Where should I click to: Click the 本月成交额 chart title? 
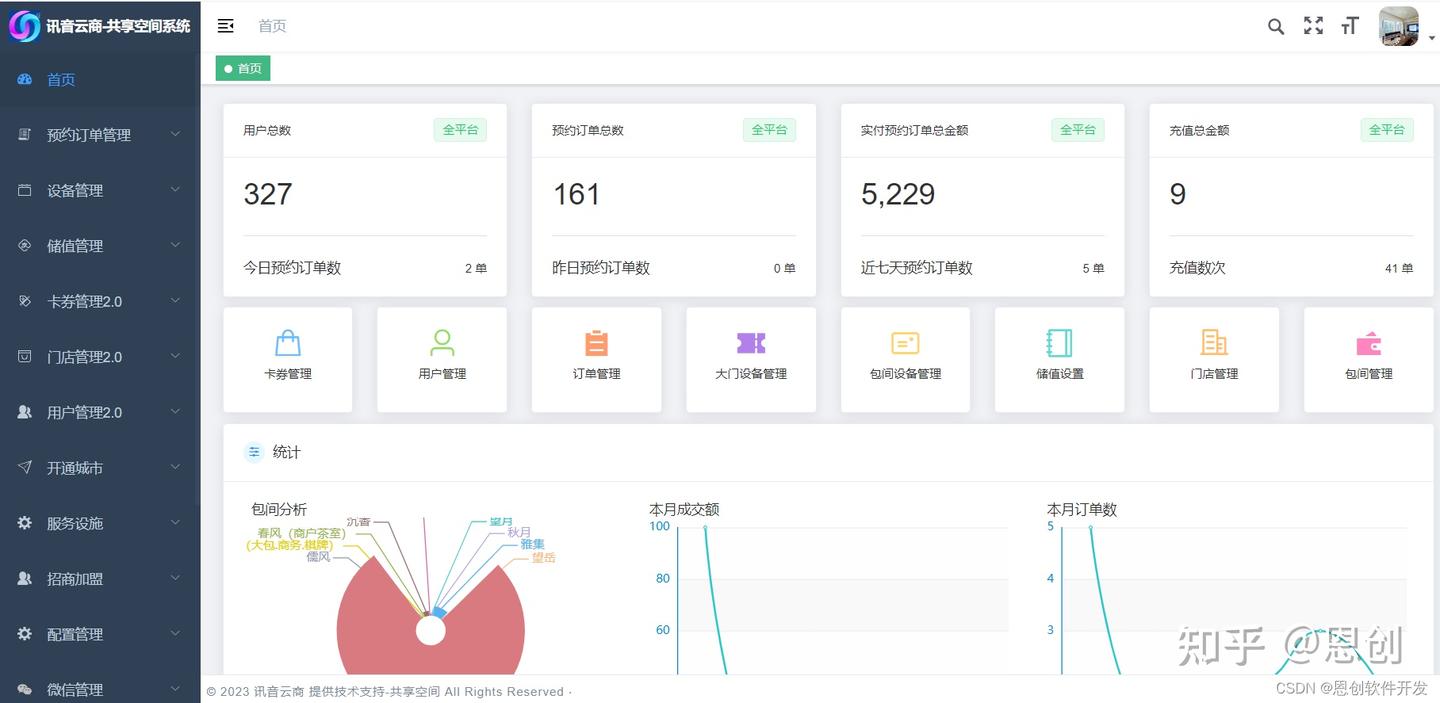tap(684, 509)
